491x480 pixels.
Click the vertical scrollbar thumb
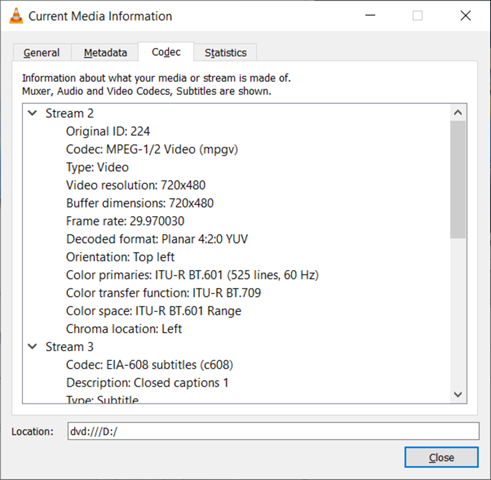tap(458, 180)
